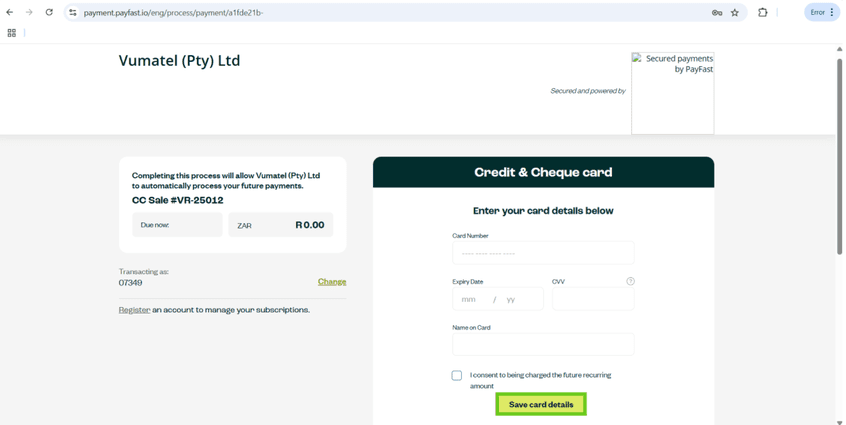Viewport: 846px width, 425px height.
Task: Reload the PayFast payment page
Action: [49, 12]
